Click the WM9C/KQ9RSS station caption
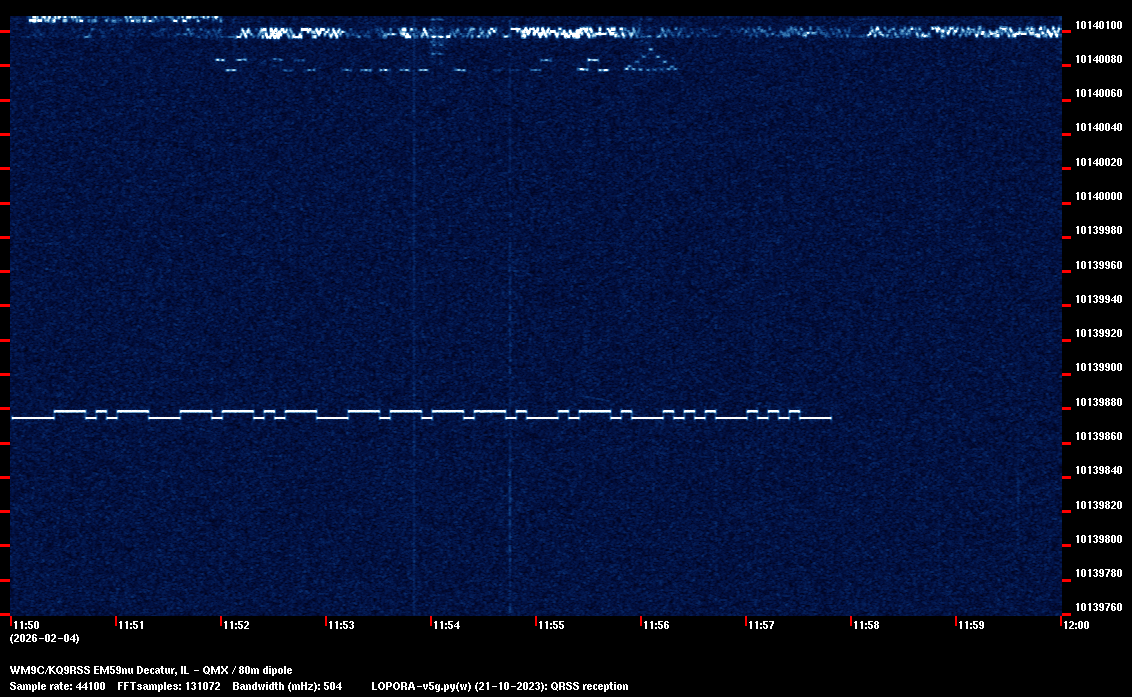 (x=151, y=670)
